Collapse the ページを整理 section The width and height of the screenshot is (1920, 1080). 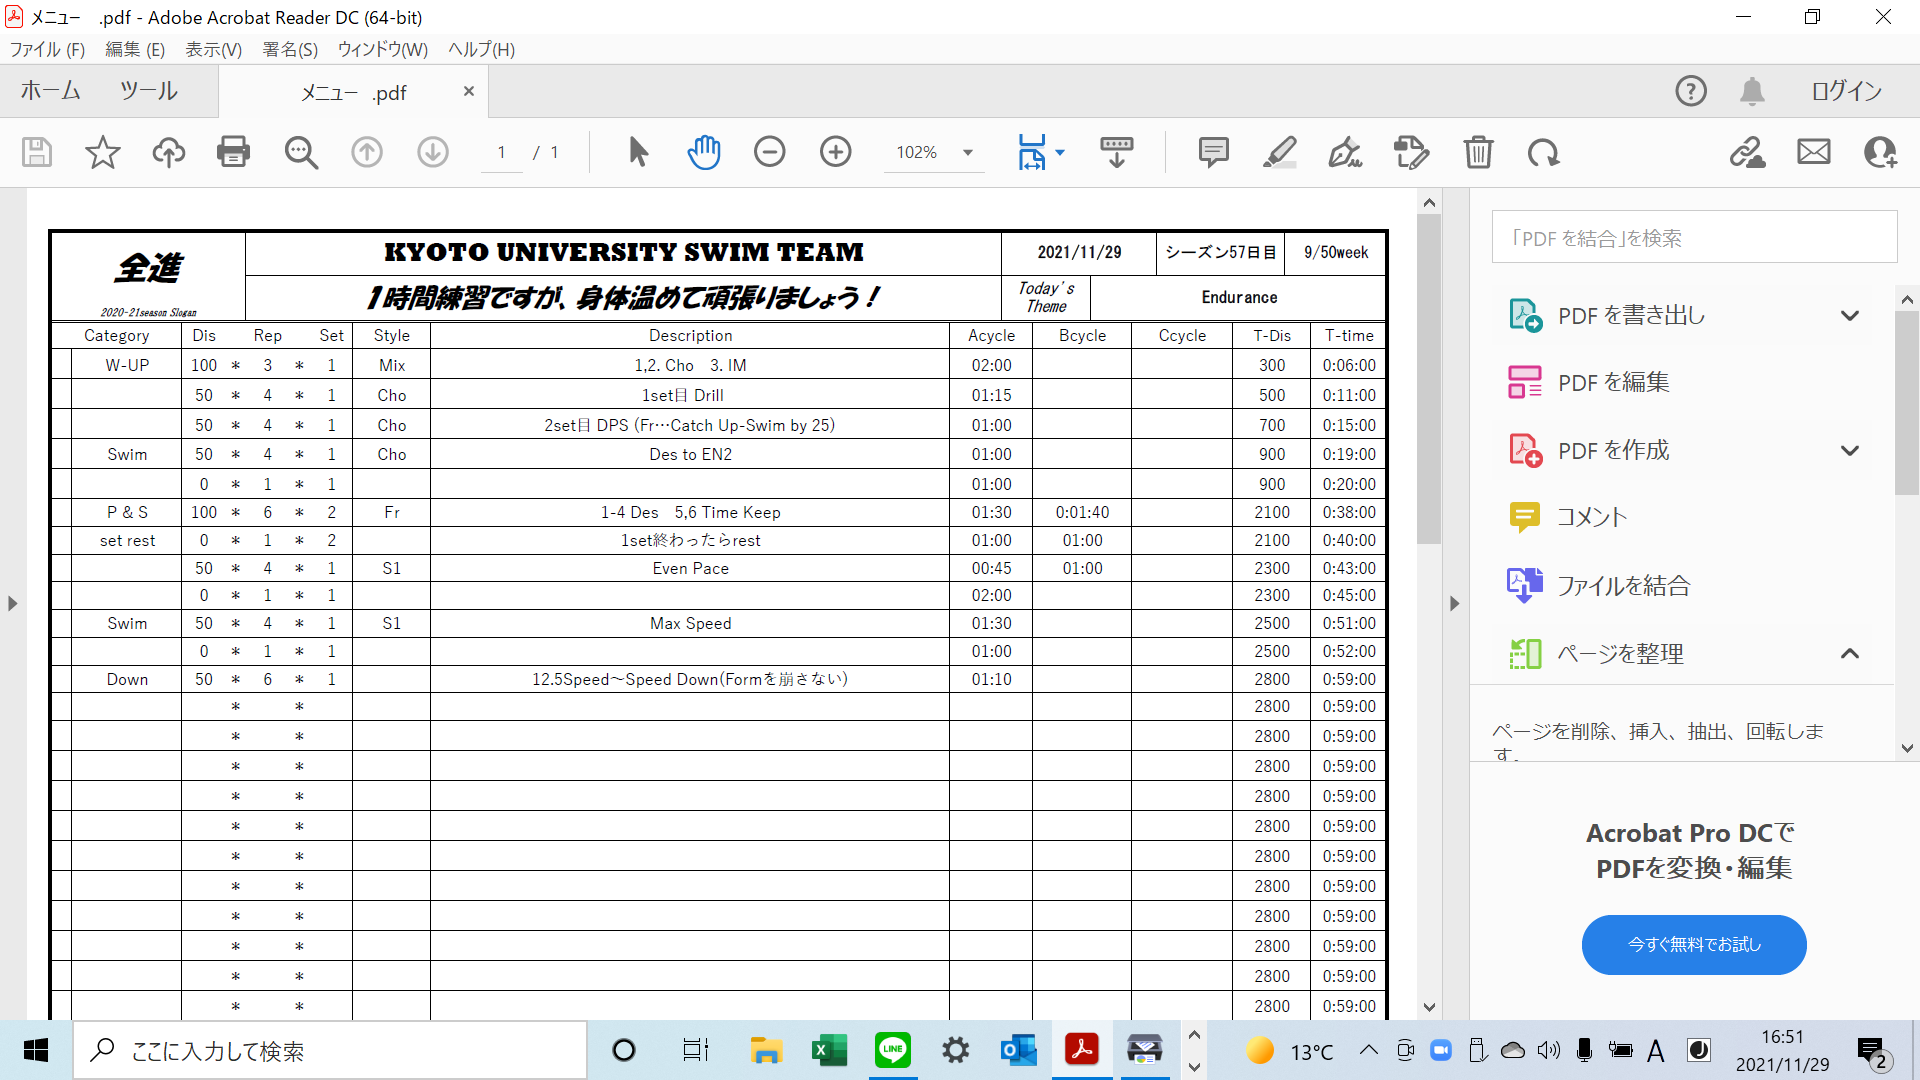point(1849,654)
